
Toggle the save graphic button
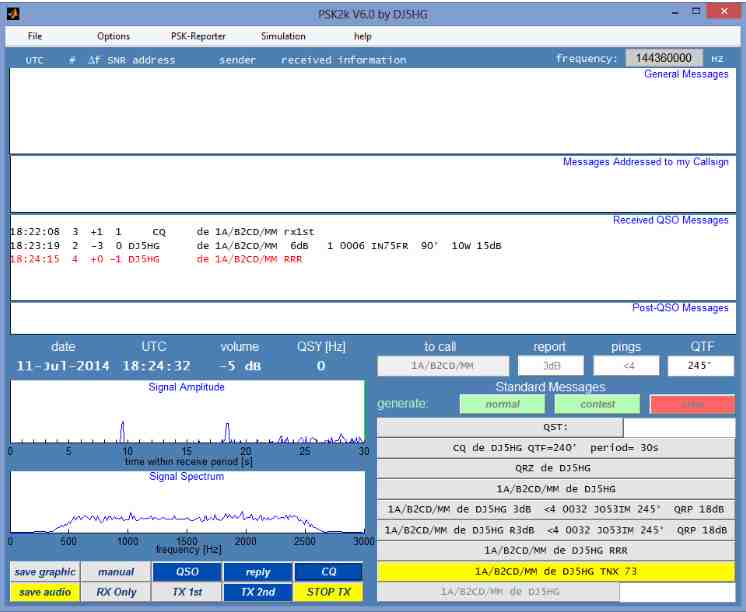click(45, 572)
